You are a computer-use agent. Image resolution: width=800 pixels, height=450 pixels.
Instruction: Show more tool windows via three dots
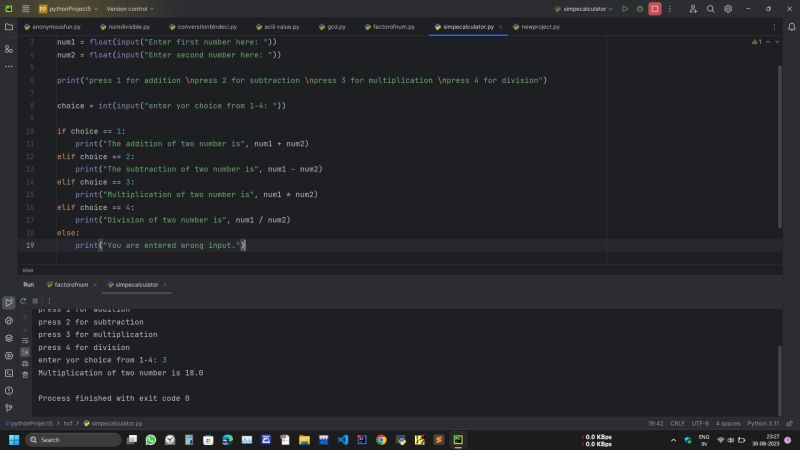(9, 66)
